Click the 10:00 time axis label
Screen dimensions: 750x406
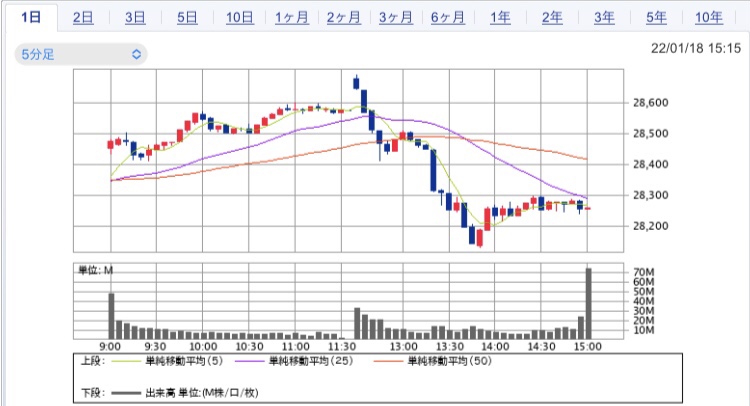point(203,347)
